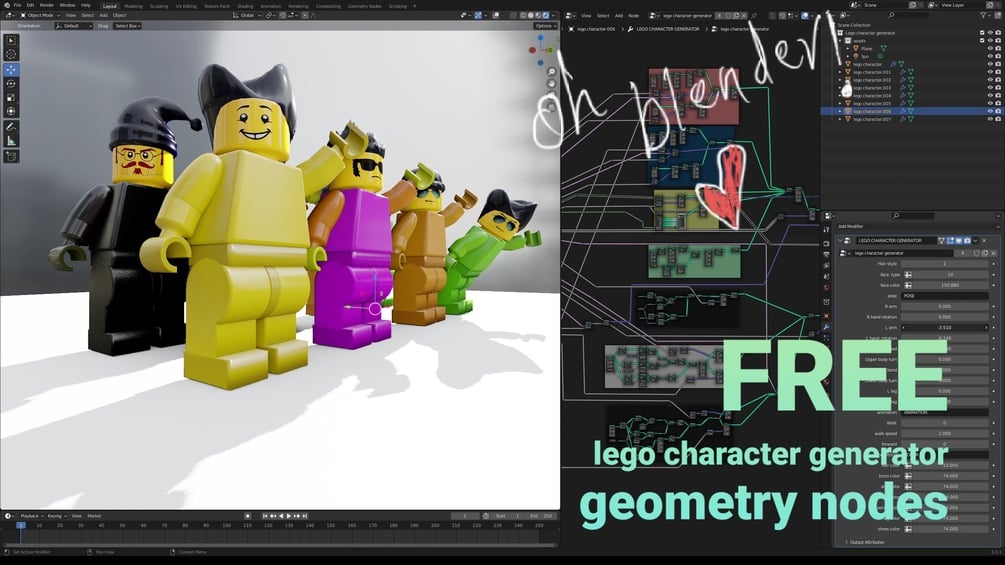
Task: Hide lego character.006 with eye icon
Action: 990,111
